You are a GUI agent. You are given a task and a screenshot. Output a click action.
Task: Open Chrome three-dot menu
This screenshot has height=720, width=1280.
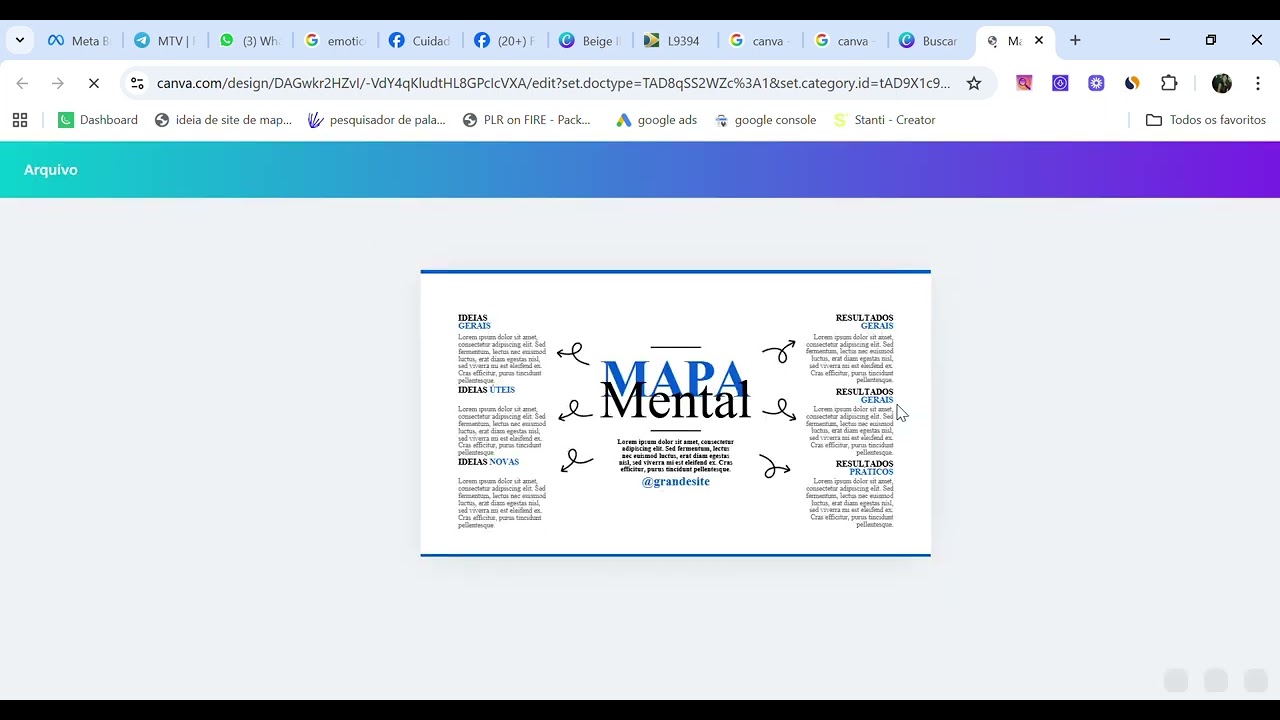pyautogui.click(x=1258, y=84)
